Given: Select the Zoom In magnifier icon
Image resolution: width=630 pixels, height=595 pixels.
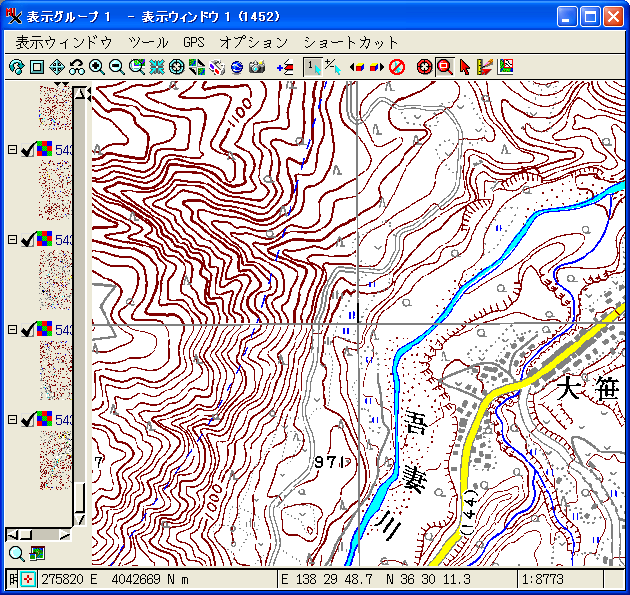Looking at the screenshot, I should pyautogui.click(x=97, y=67).
